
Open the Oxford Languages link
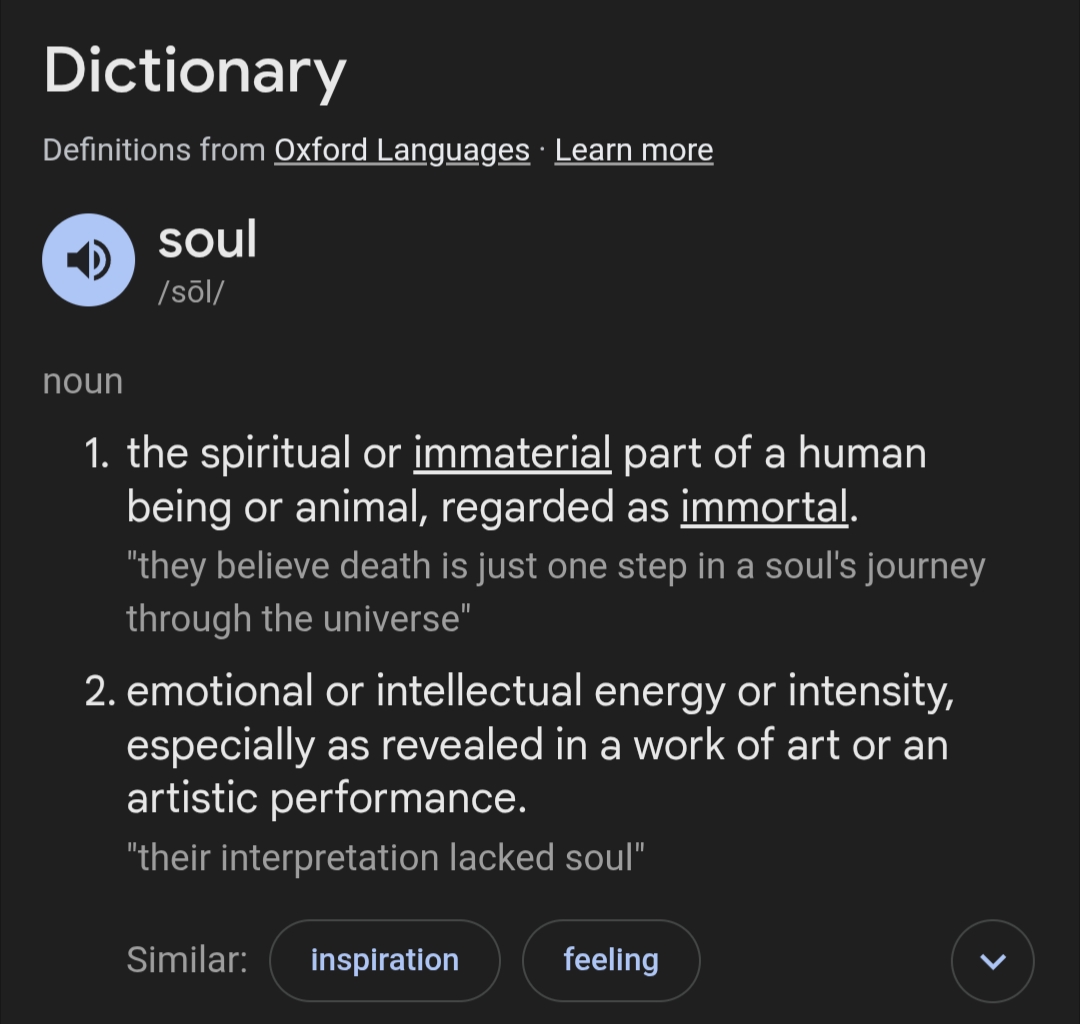(x=401, y=150)
